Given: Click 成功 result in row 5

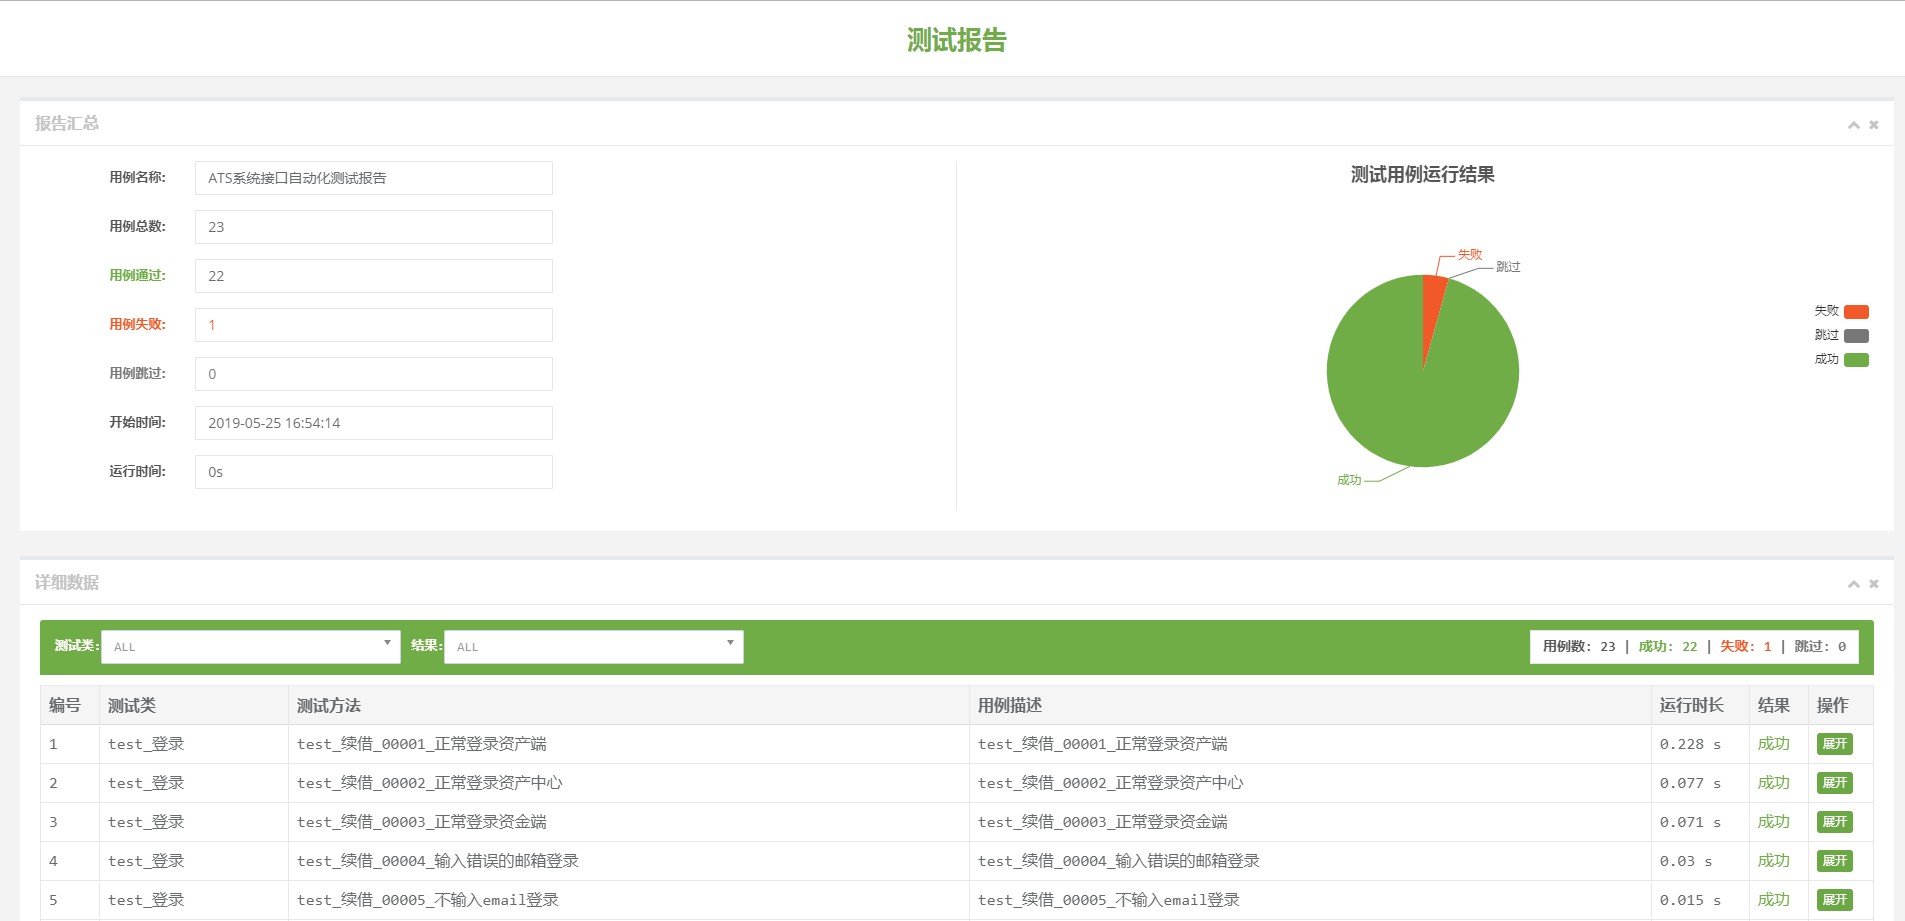Looking at the screenshot, I should (x=1774, y=900).
